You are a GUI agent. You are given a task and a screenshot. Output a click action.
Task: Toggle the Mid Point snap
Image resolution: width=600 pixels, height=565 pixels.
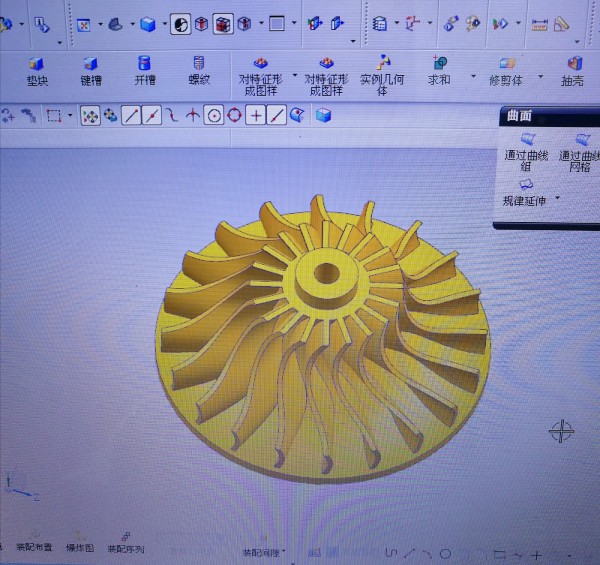pos(152,116)
